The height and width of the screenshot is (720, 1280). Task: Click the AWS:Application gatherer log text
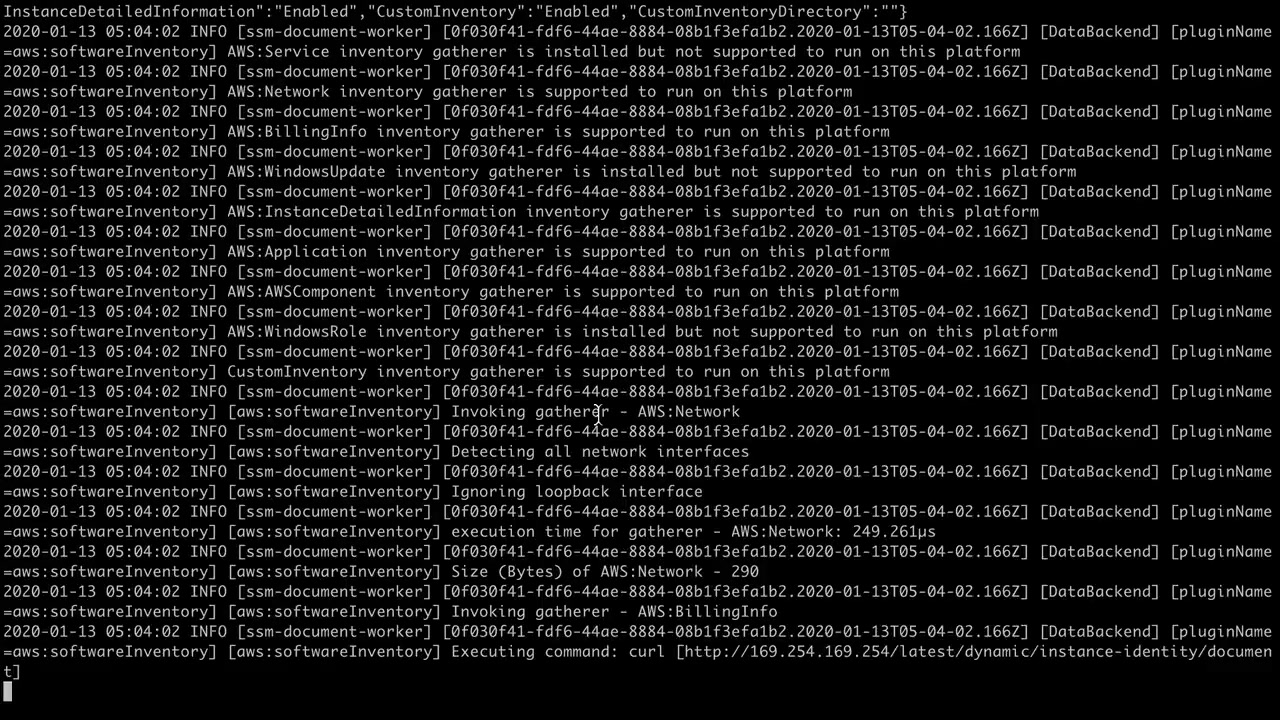[558, 251]
